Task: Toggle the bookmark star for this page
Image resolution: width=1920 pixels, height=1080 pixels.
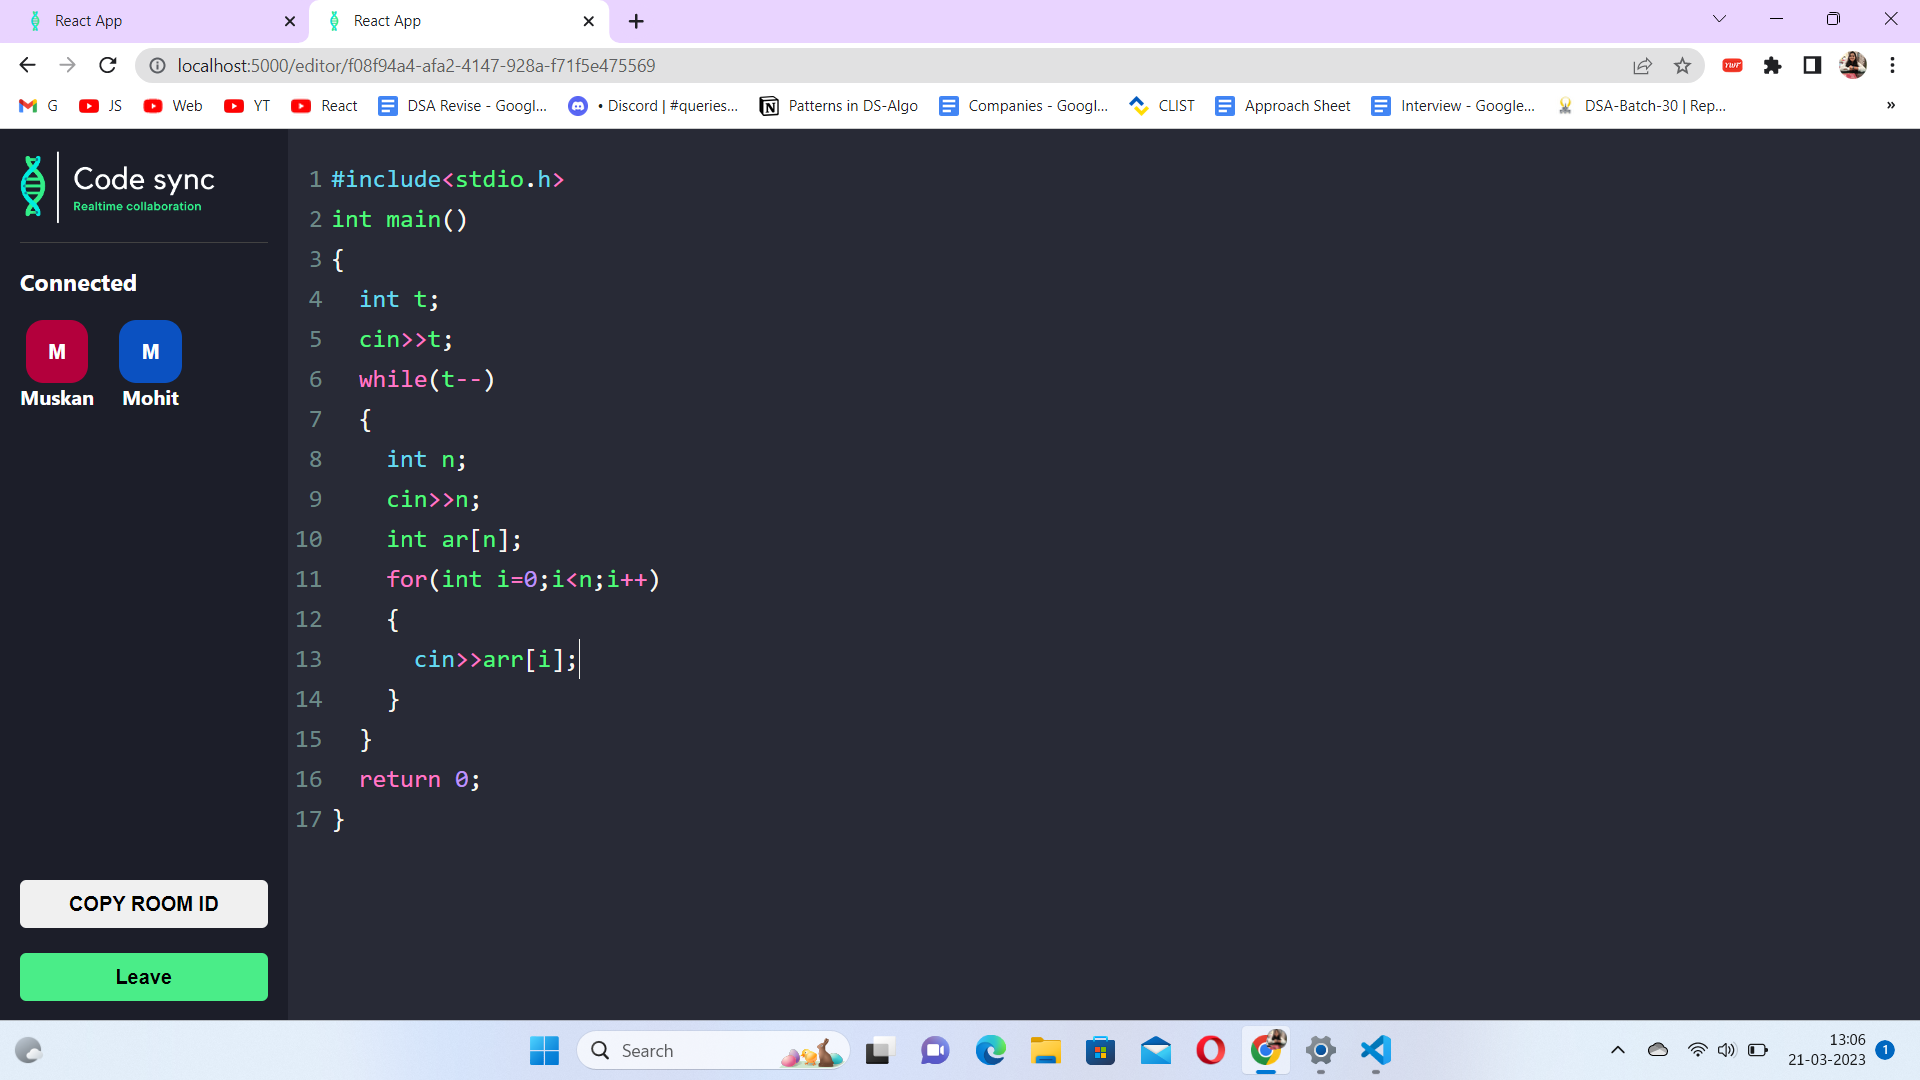Action: tap(1683, 65)
